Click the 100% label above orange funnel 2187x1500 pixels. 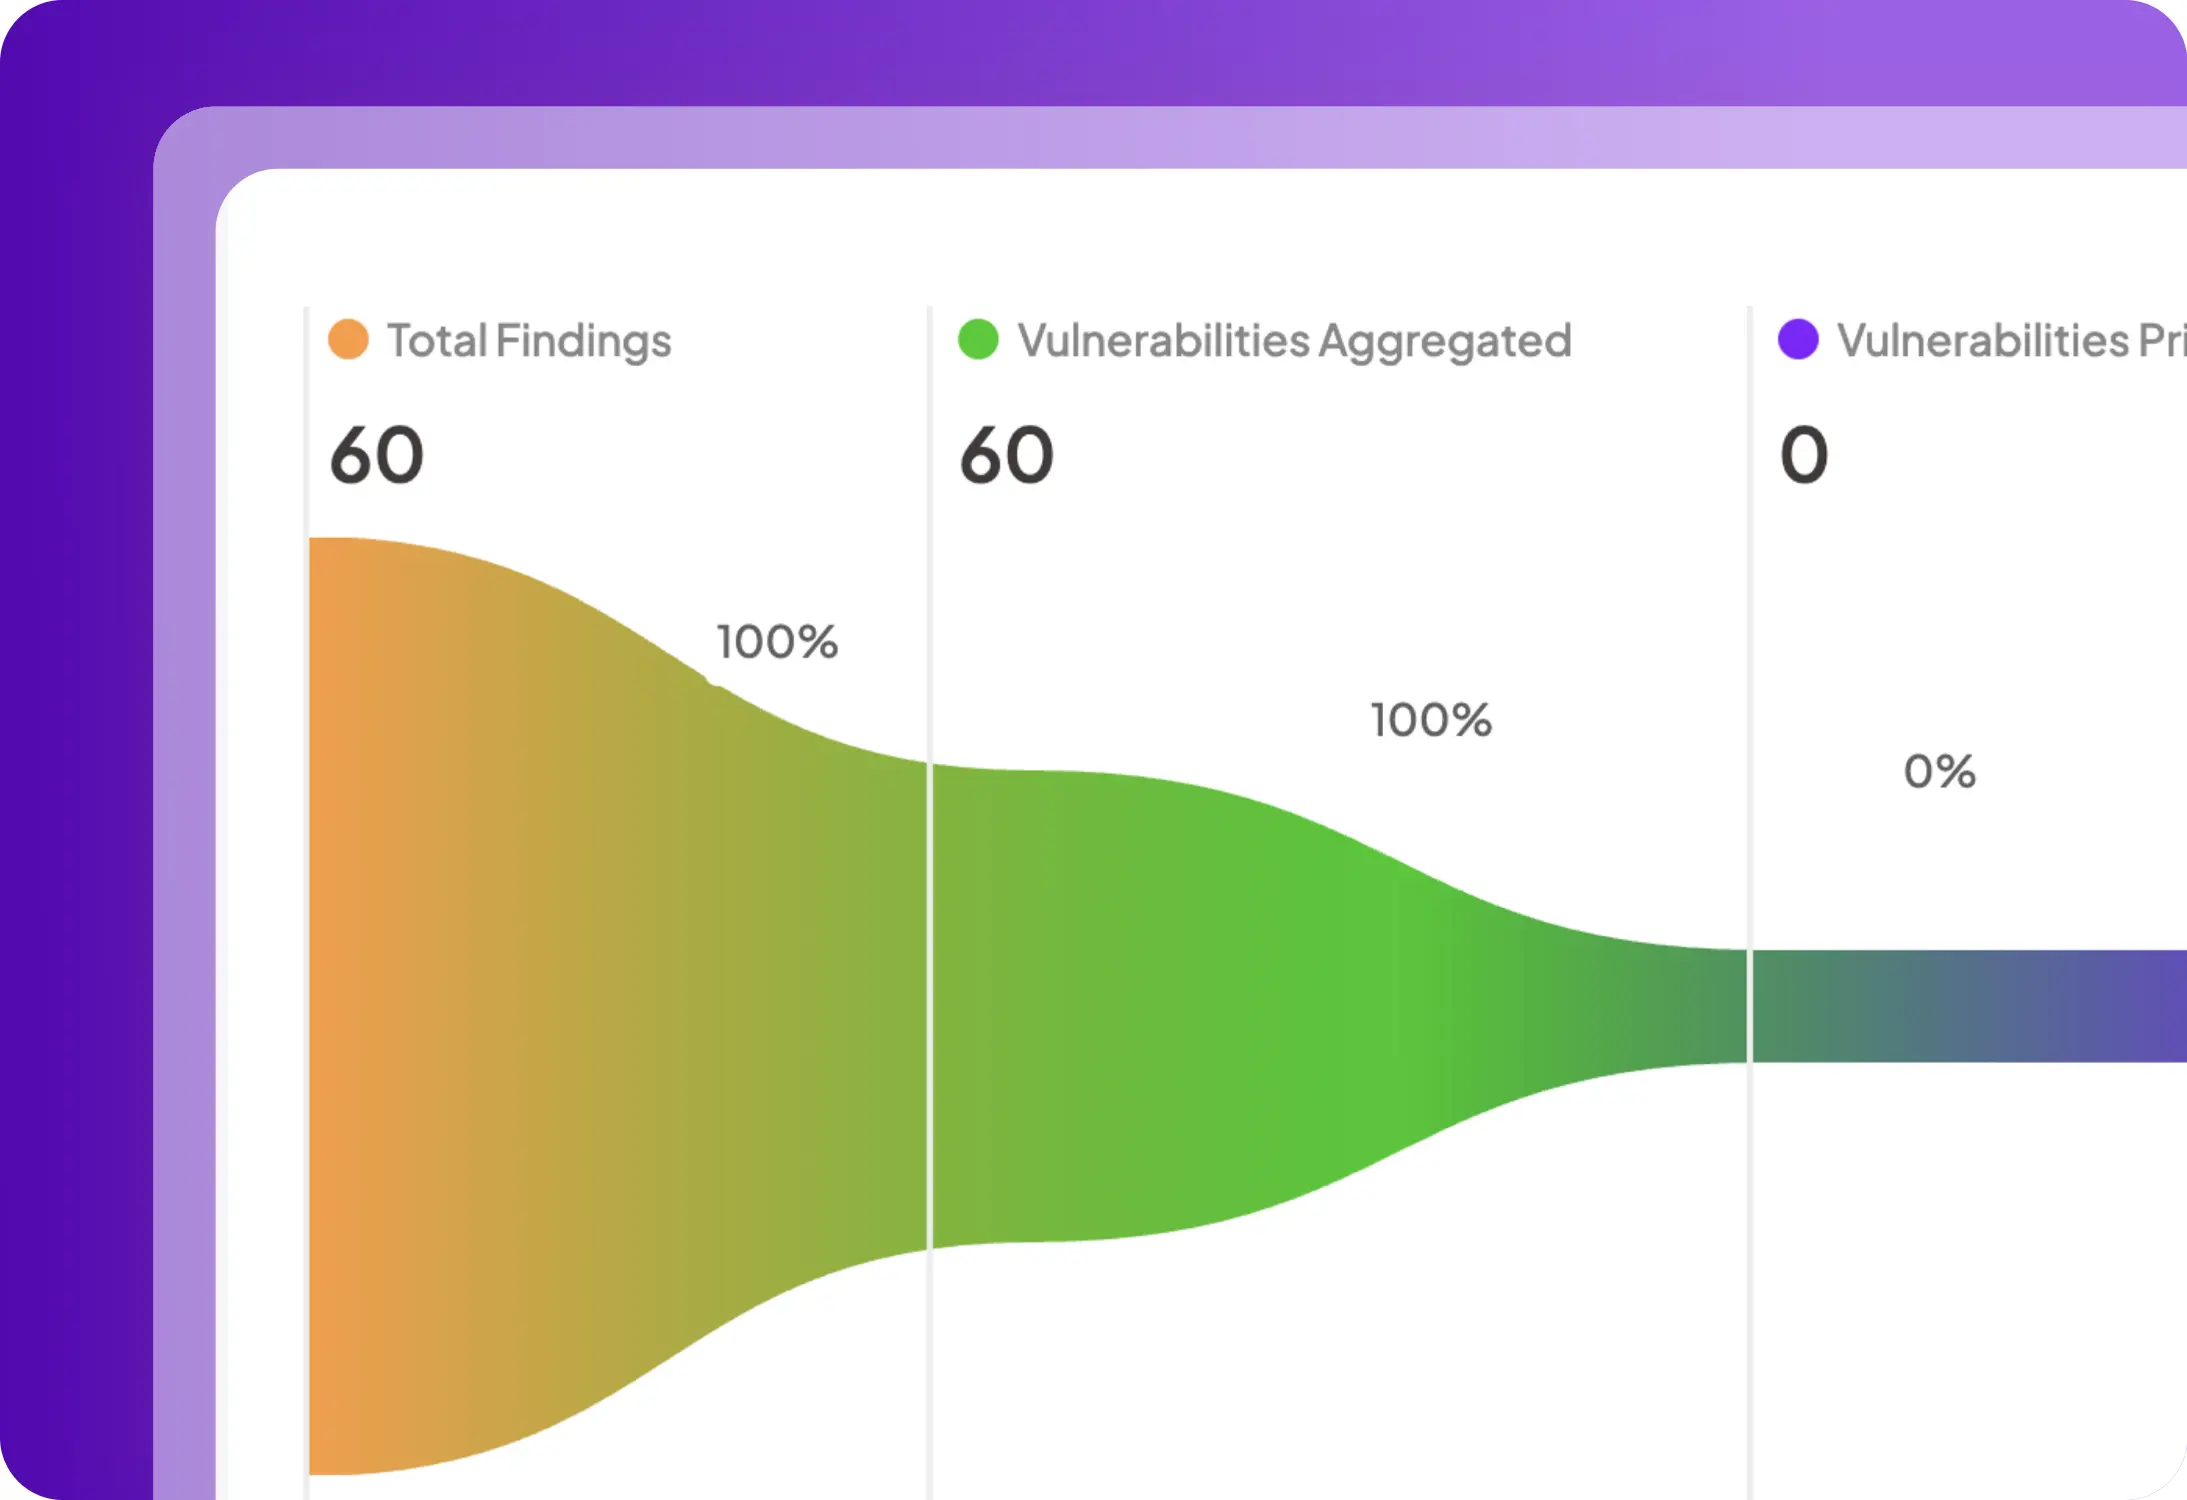click(777, 642)
